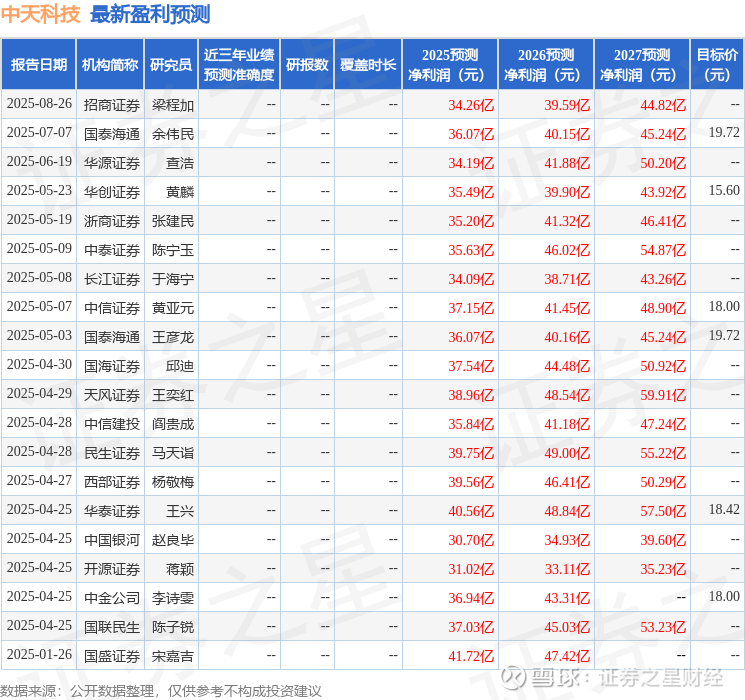Select 民生证券 institution cell
Image resolution: width=745 pixels, height=700 pixels.
[x=112, y=453]
